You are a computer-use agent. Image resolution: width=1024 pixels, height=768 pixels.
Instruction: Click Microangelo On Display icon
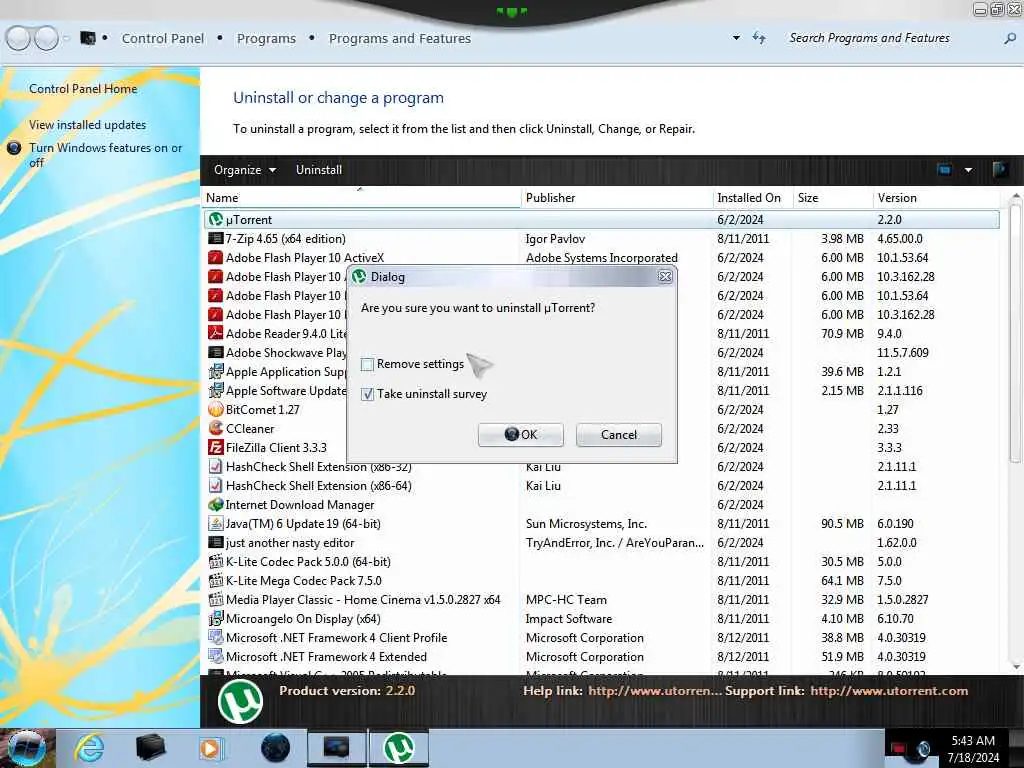click(216, 618)
